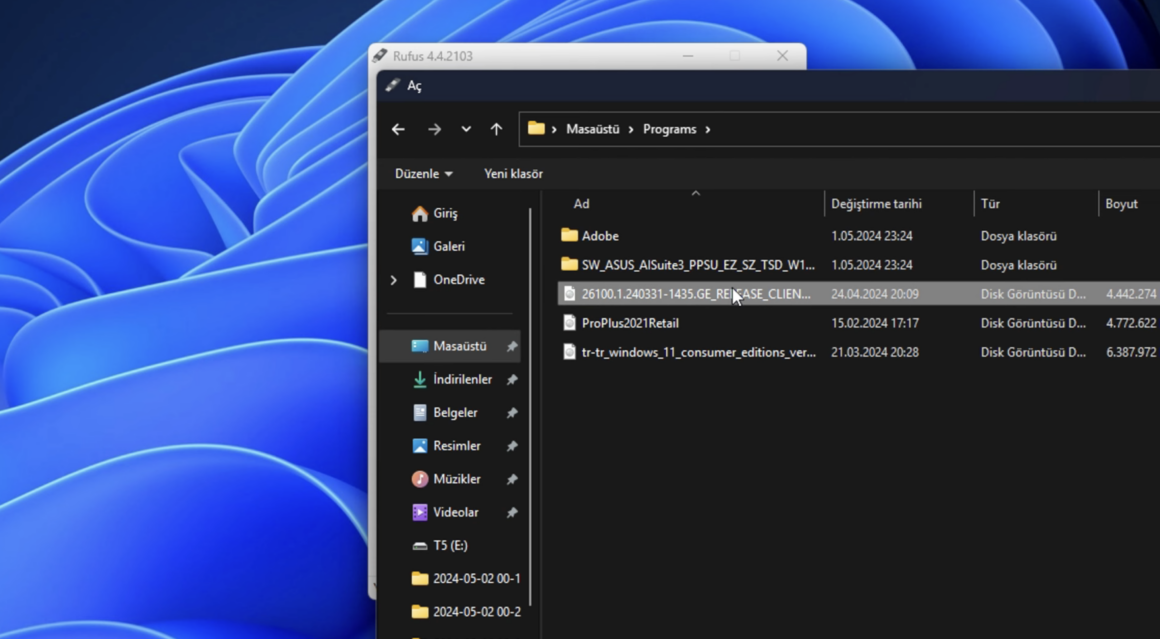
Task: Click the 24.04.2024 20:09 date cell
Action: pyautogui.click(x=874, y=294)
